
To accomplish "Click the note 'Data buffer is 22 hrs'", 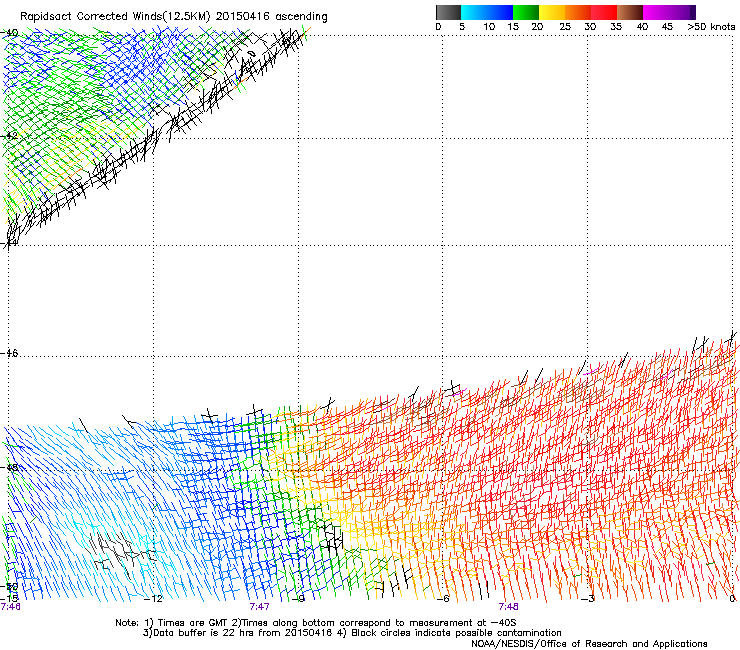I will pos(204,633).
